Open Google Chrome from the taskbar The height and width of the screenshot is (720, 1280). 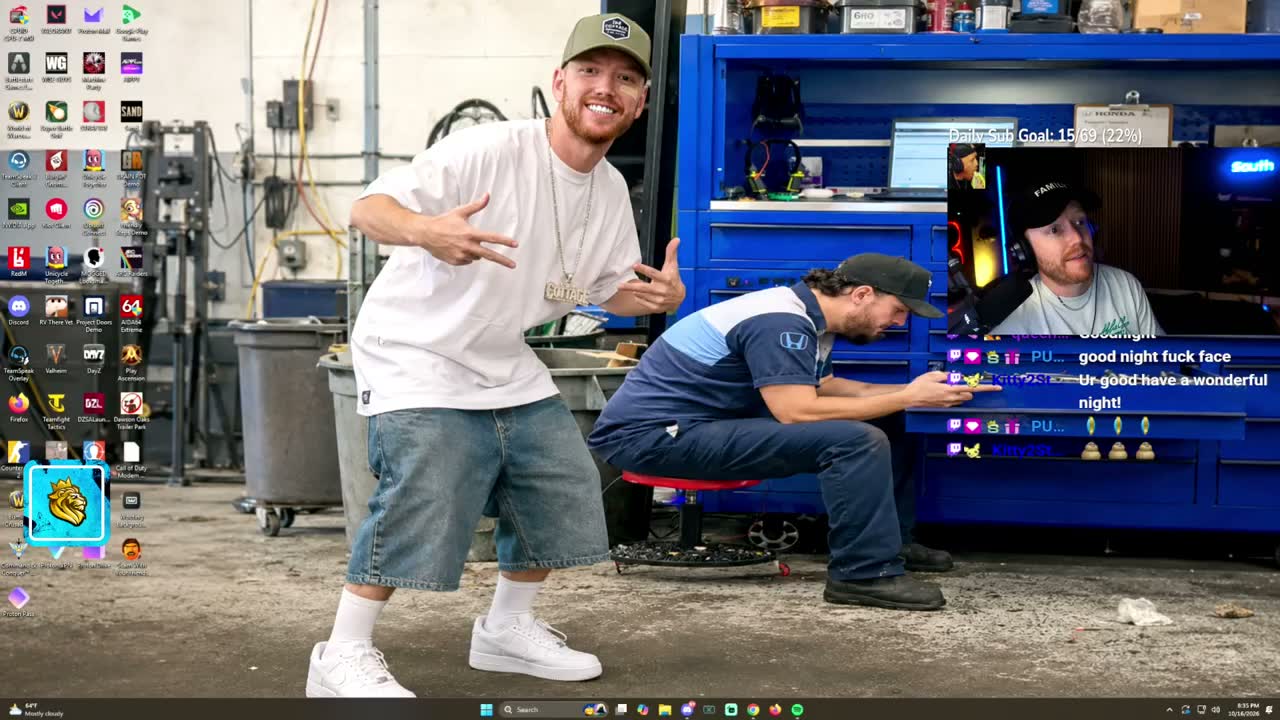(x=753, y=709)
